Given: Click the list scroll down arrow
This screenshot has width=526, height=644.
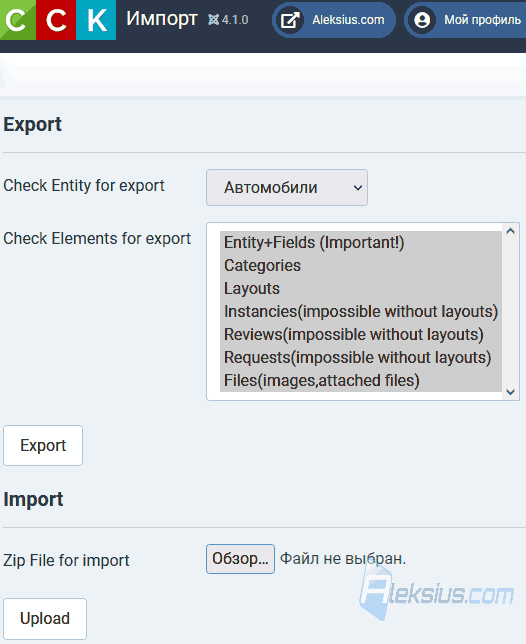Looking at the screenshot, I should (x=510, y=392).
